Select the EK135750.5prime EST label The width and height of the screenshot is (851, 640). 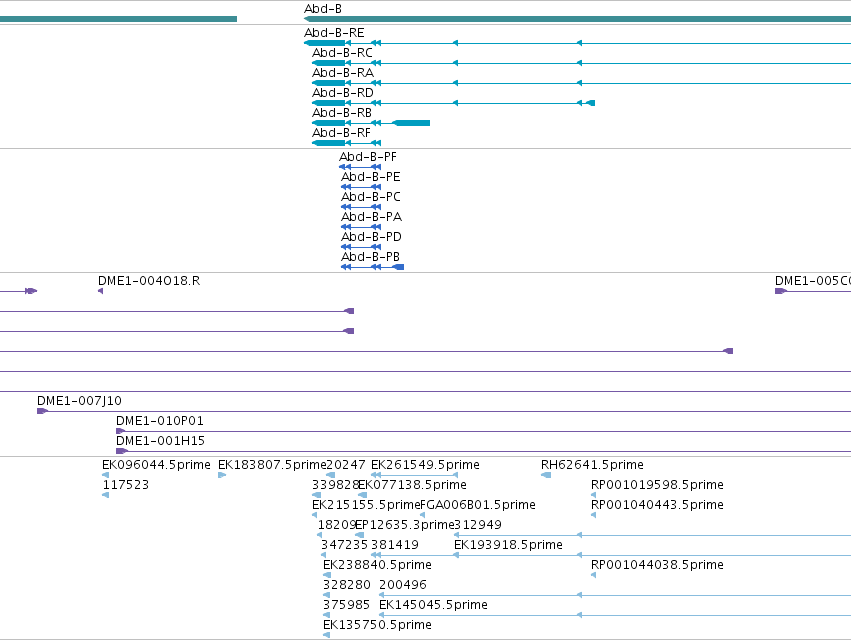pyautogui.click(x=377, y=625)
